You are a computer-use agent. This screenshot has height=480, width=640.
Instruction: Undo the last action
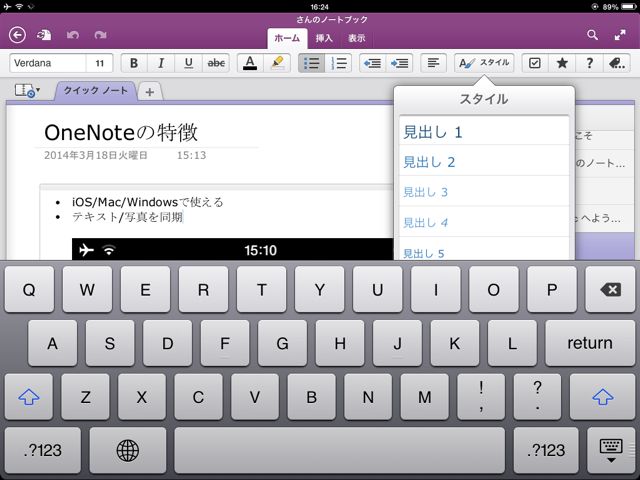point(73,35)
